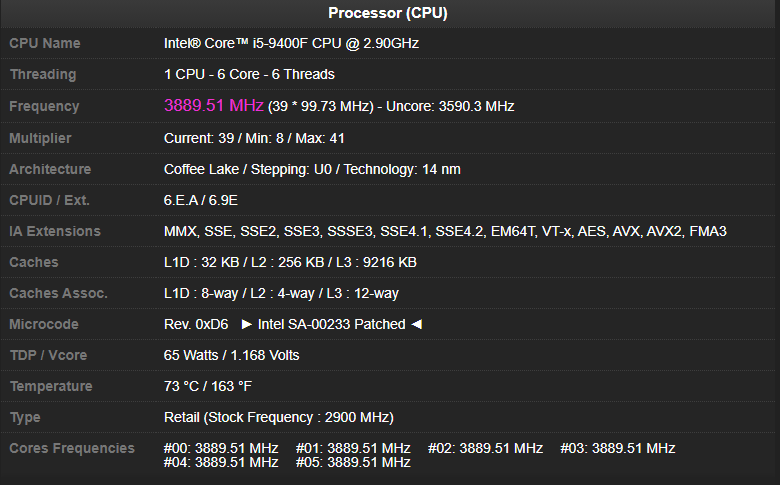Viewport: 780px width, 485px height.
Task: Select the "Caches" label
Action: (34, 262)
